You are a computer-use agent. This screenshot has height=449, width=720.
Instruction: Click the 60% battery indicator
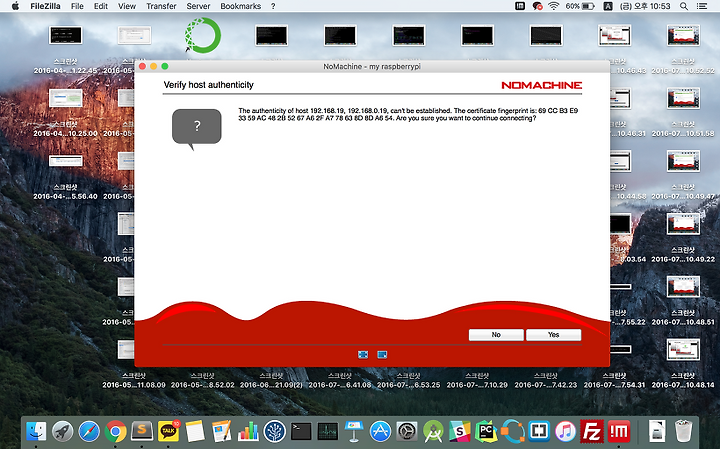tap(580, 6)
